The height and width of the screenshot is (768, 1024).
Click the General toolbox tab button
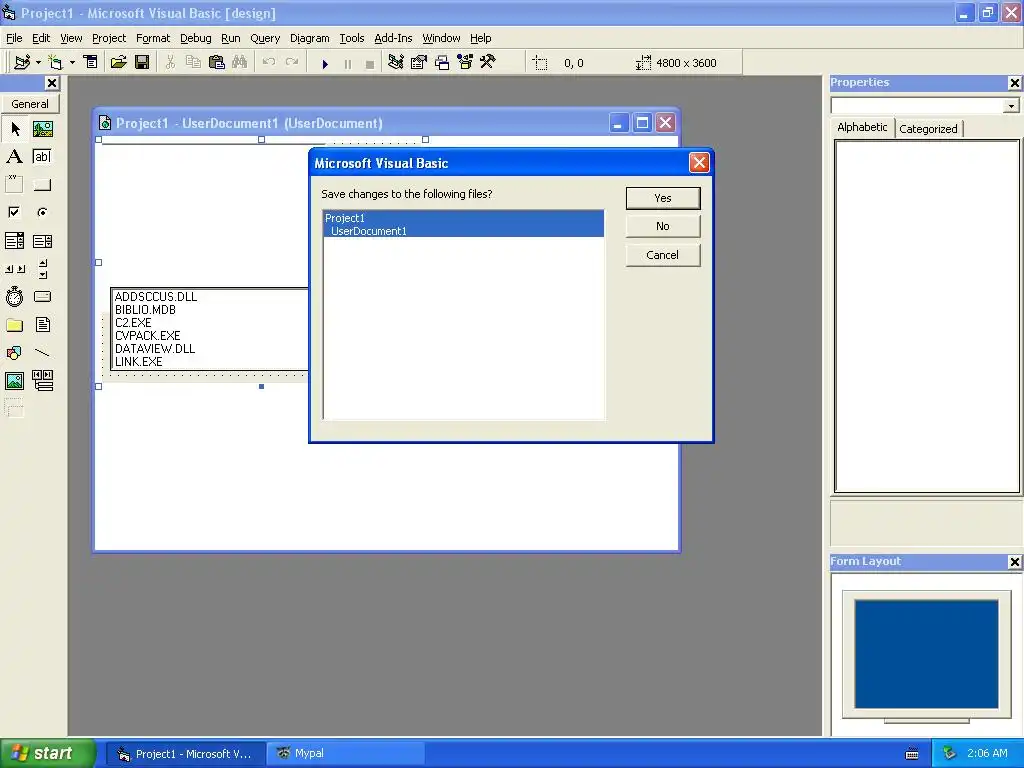pyautogui.click(x=30, y=104)
